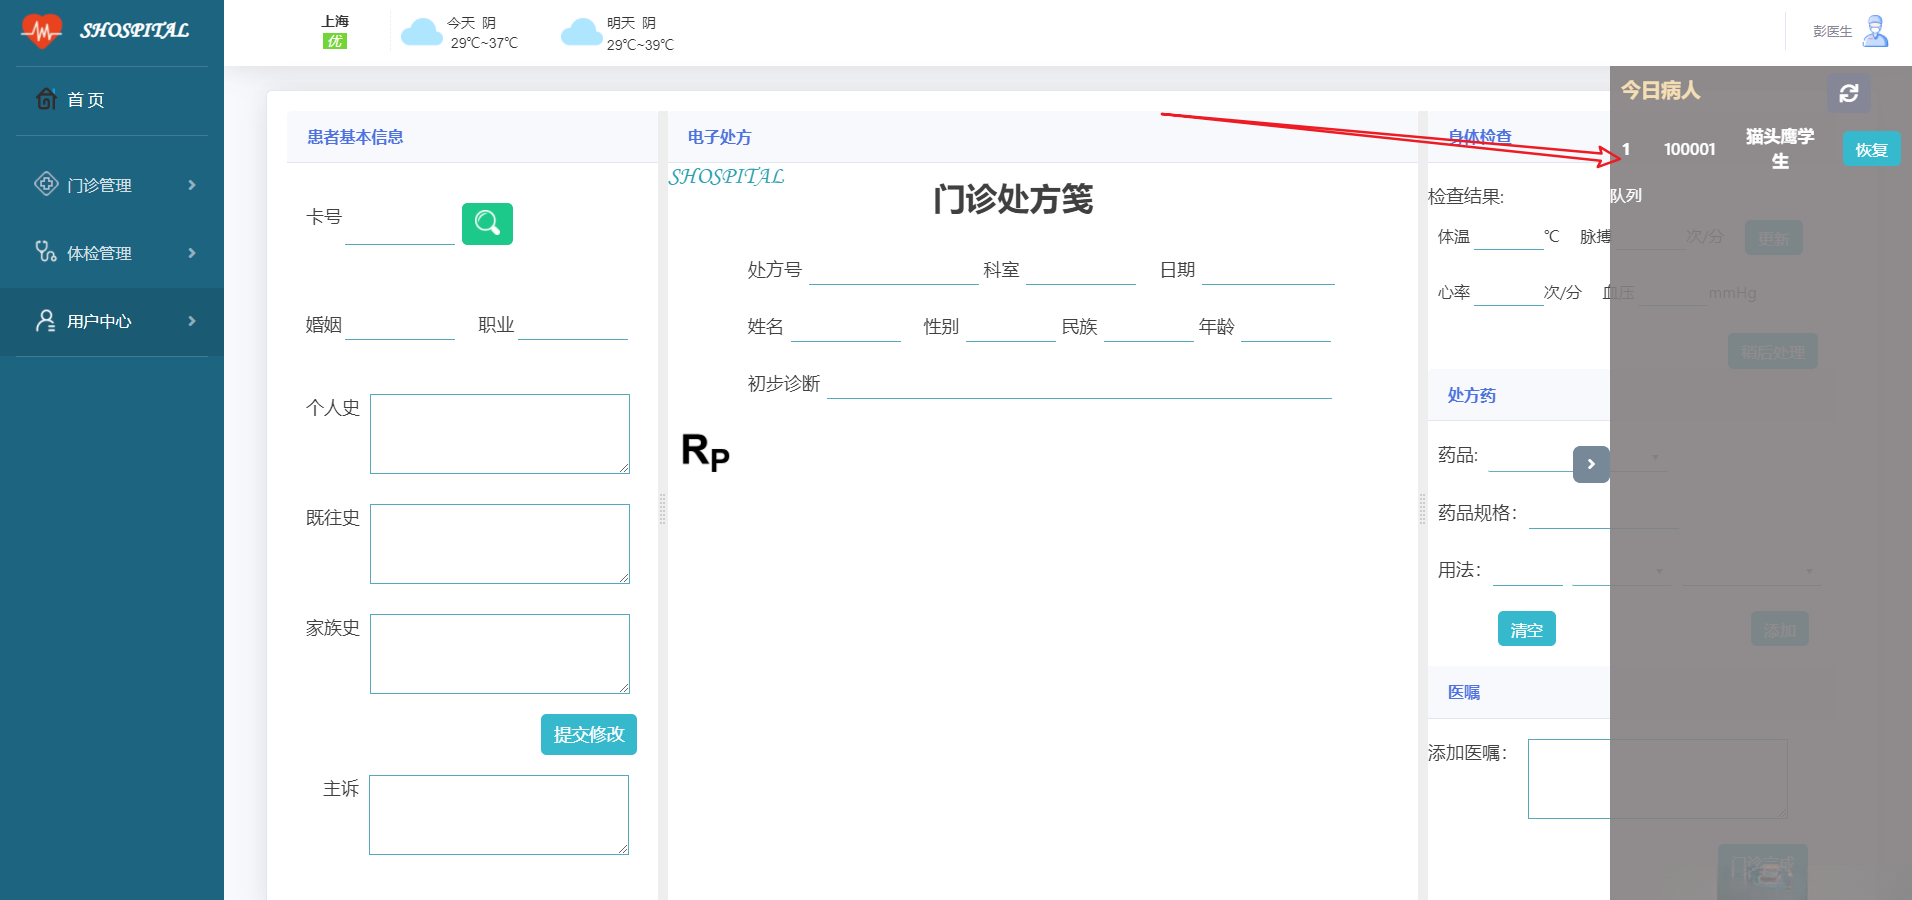This screenshot has height=900, width=1912.
Task: Focus the 日期 field on the prescription
Action: (1268, 270)
